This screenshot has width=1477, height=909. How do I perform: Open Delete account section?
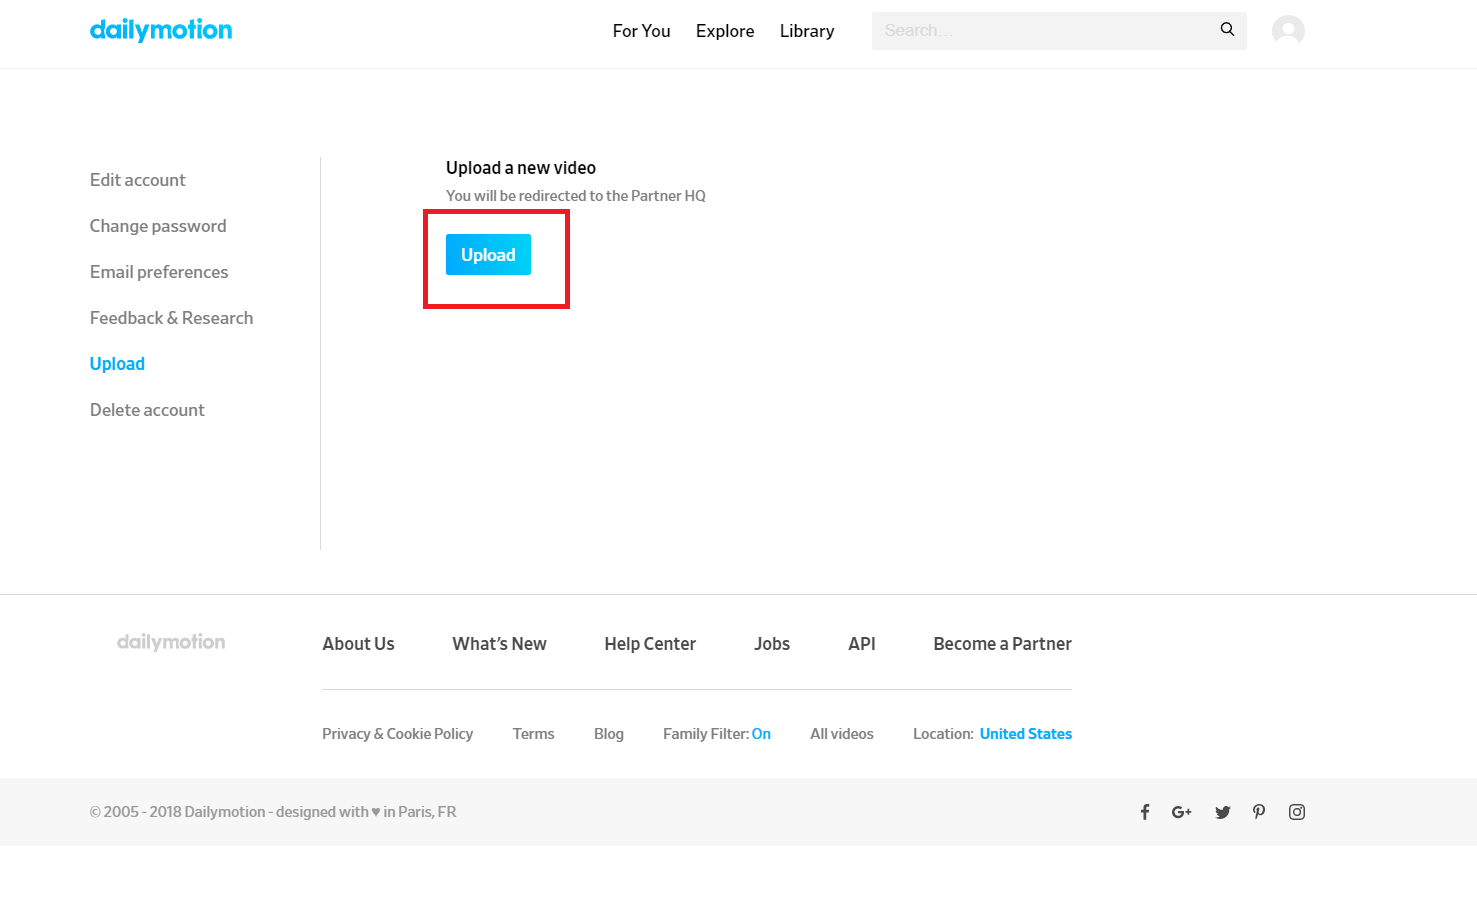147,410
